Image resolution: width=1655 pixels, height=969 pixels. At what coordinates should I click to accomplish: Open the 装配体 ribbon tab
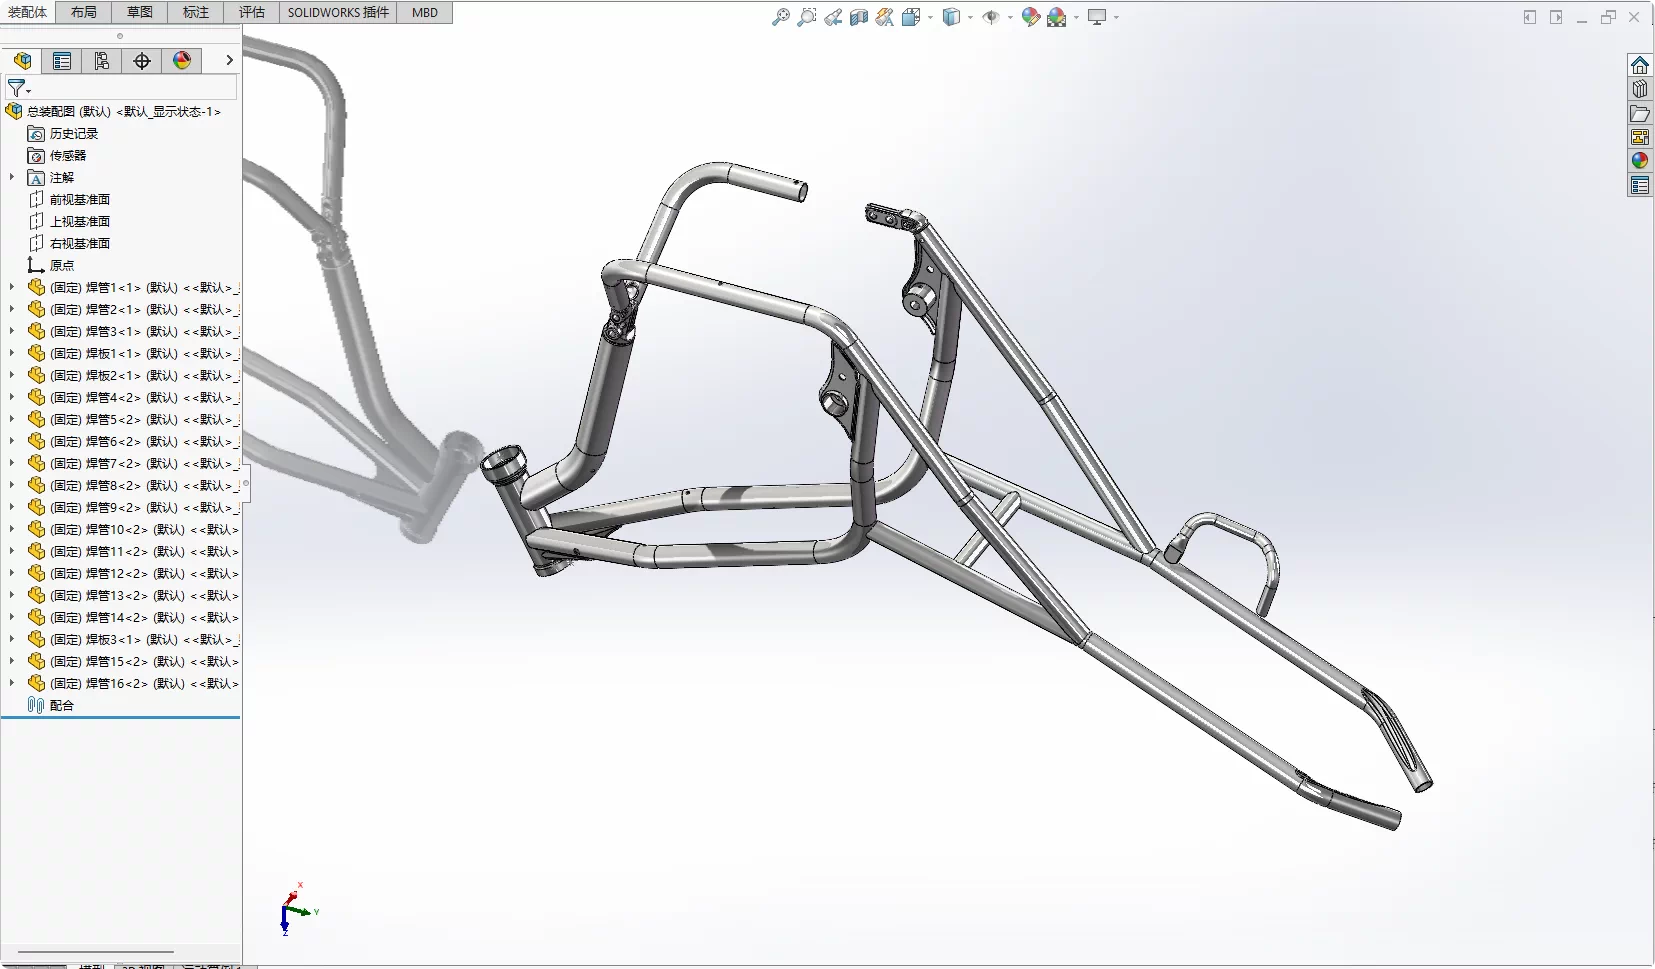pos(27,12)
